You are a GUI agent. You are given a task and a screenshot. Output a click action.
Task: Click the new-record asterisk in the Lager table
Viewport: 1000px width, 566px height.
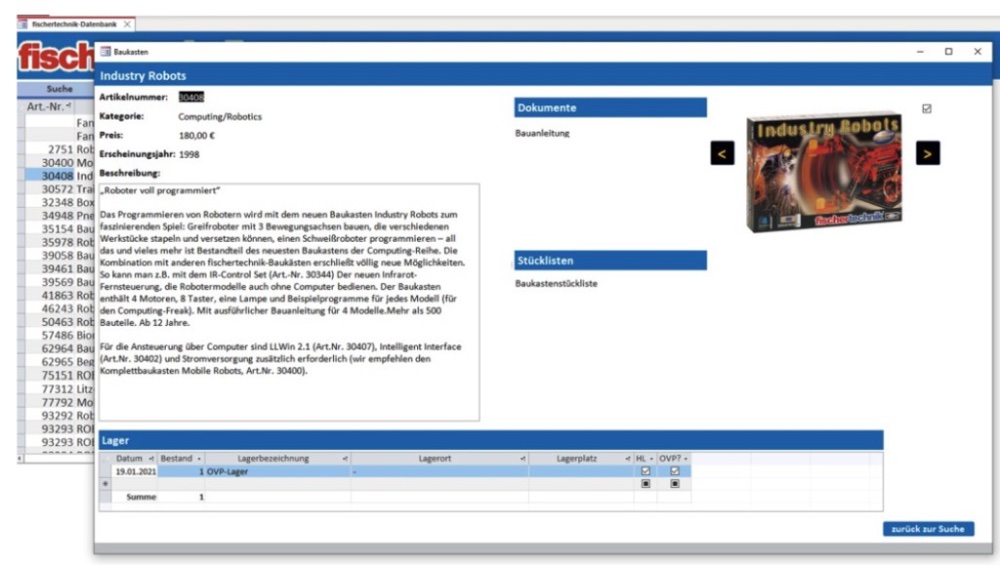[105, 484]
